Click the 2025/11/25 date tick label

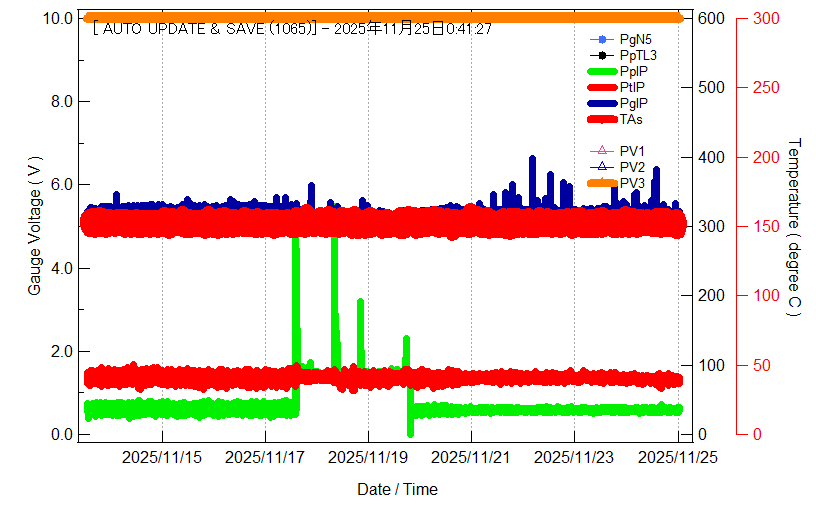(x=676, y=457)
